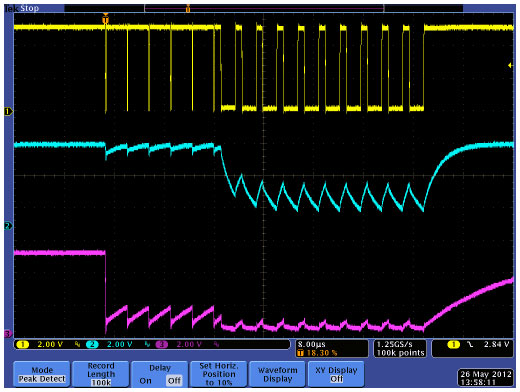The image size is (520, 392).
Task: Open Record Length 100k options
Action: pyautogui.click(x=101, y=375)
